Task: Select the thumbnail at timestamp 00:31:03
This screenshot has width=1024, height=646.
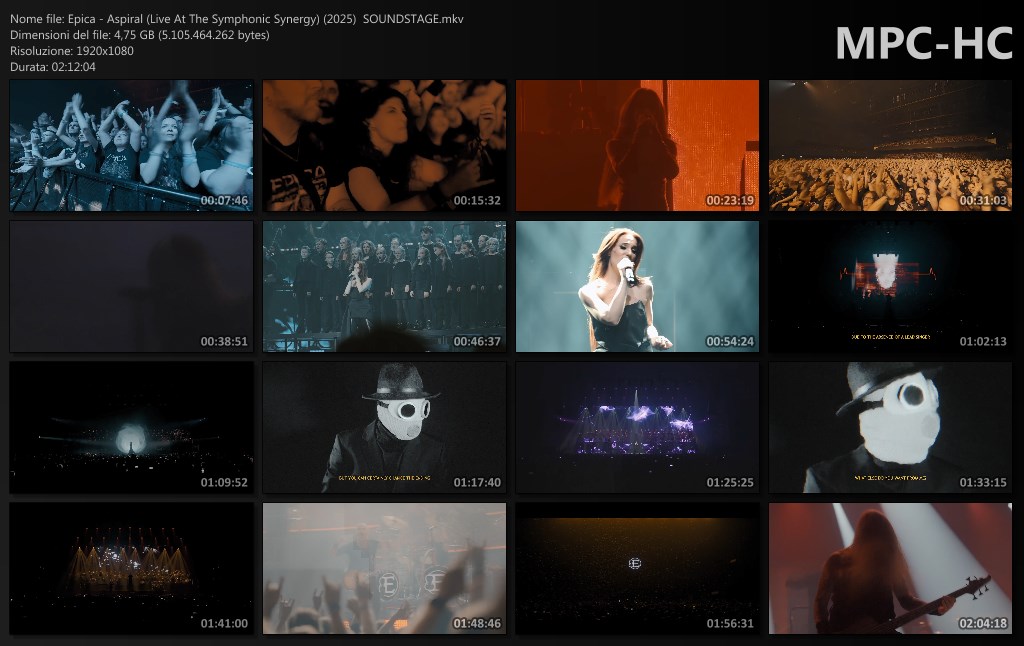Action: (890, 146)
